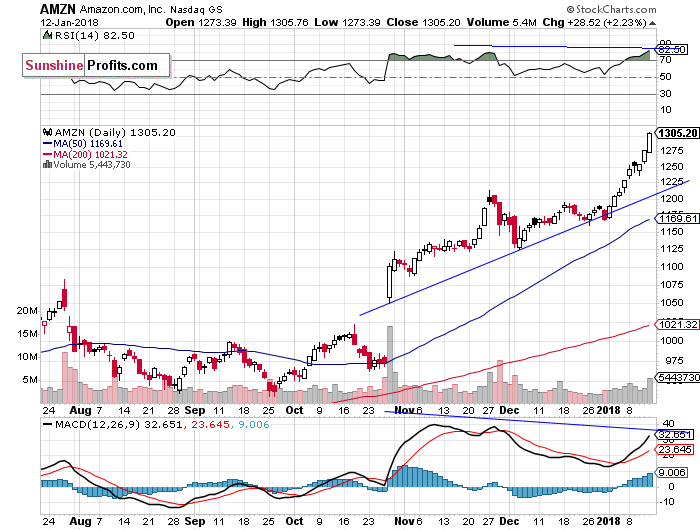Click the Volume 5,443,730 legend entry
700x530 pixels.
pyautogui.click(x=92, y=165)
